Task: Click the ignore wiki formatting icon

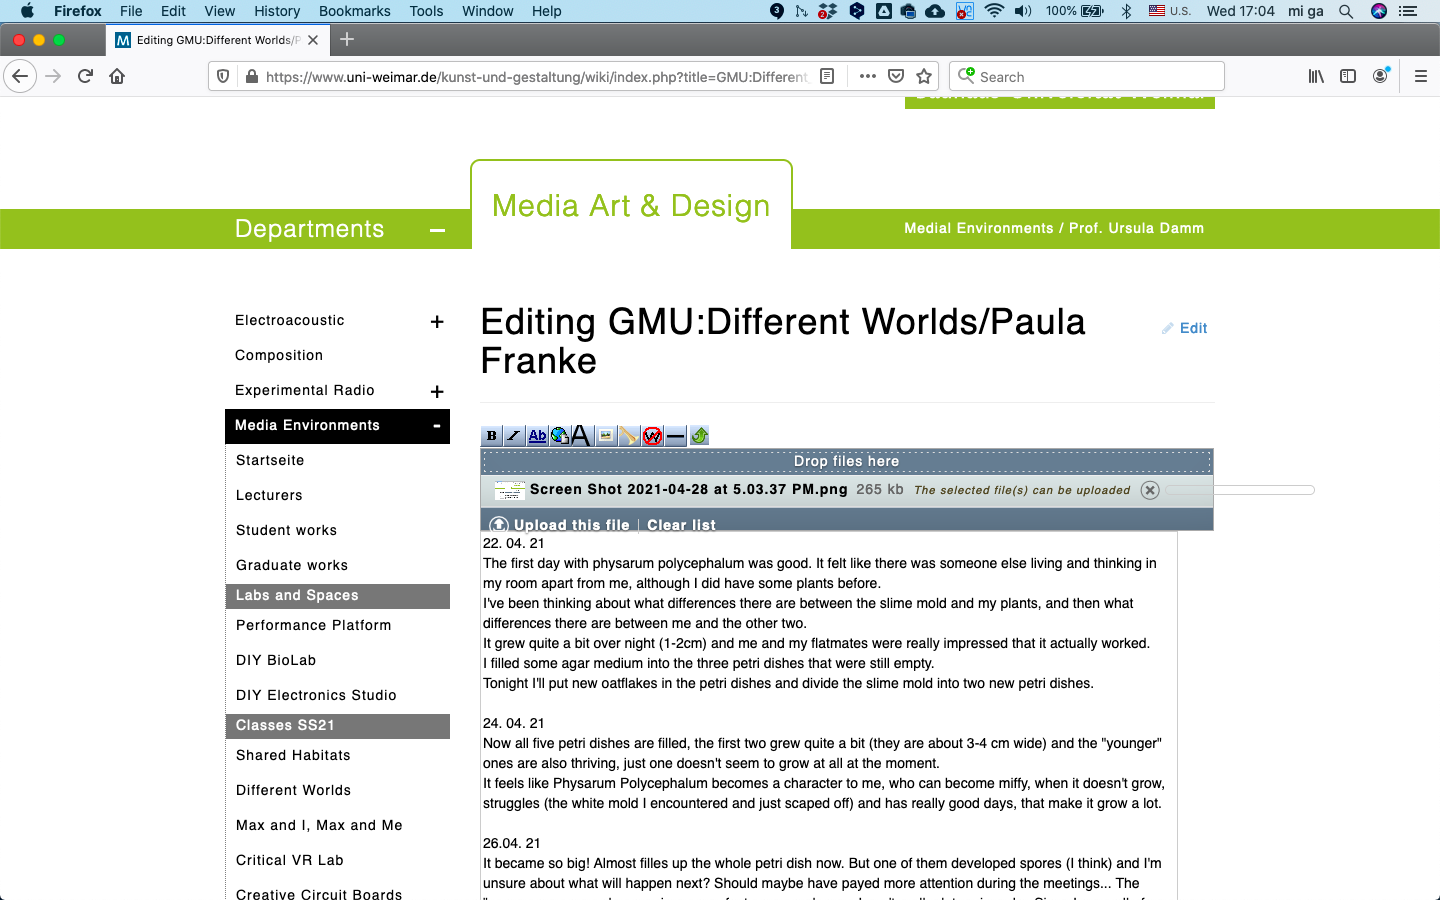Action: pos(652,436)
